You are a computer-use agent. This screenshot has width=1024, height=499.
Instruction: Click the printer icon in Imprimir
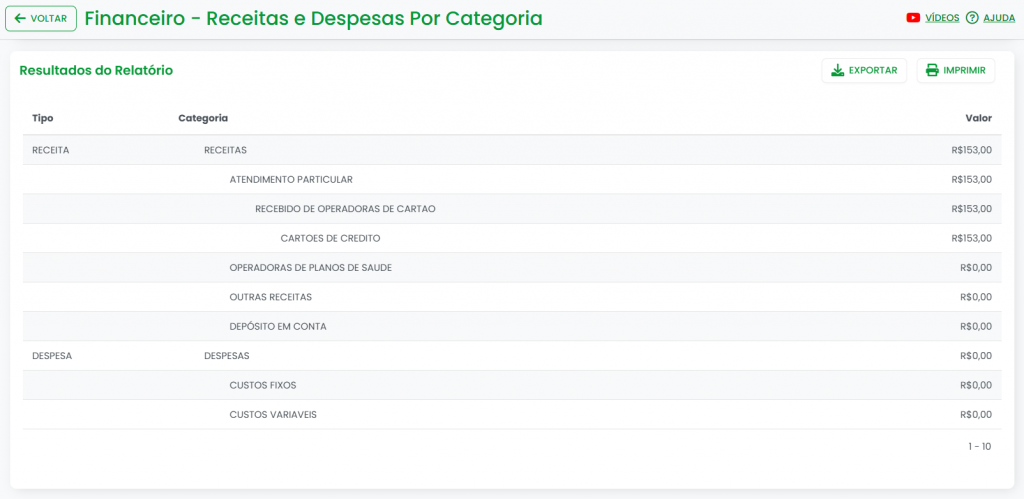point(932,70)
